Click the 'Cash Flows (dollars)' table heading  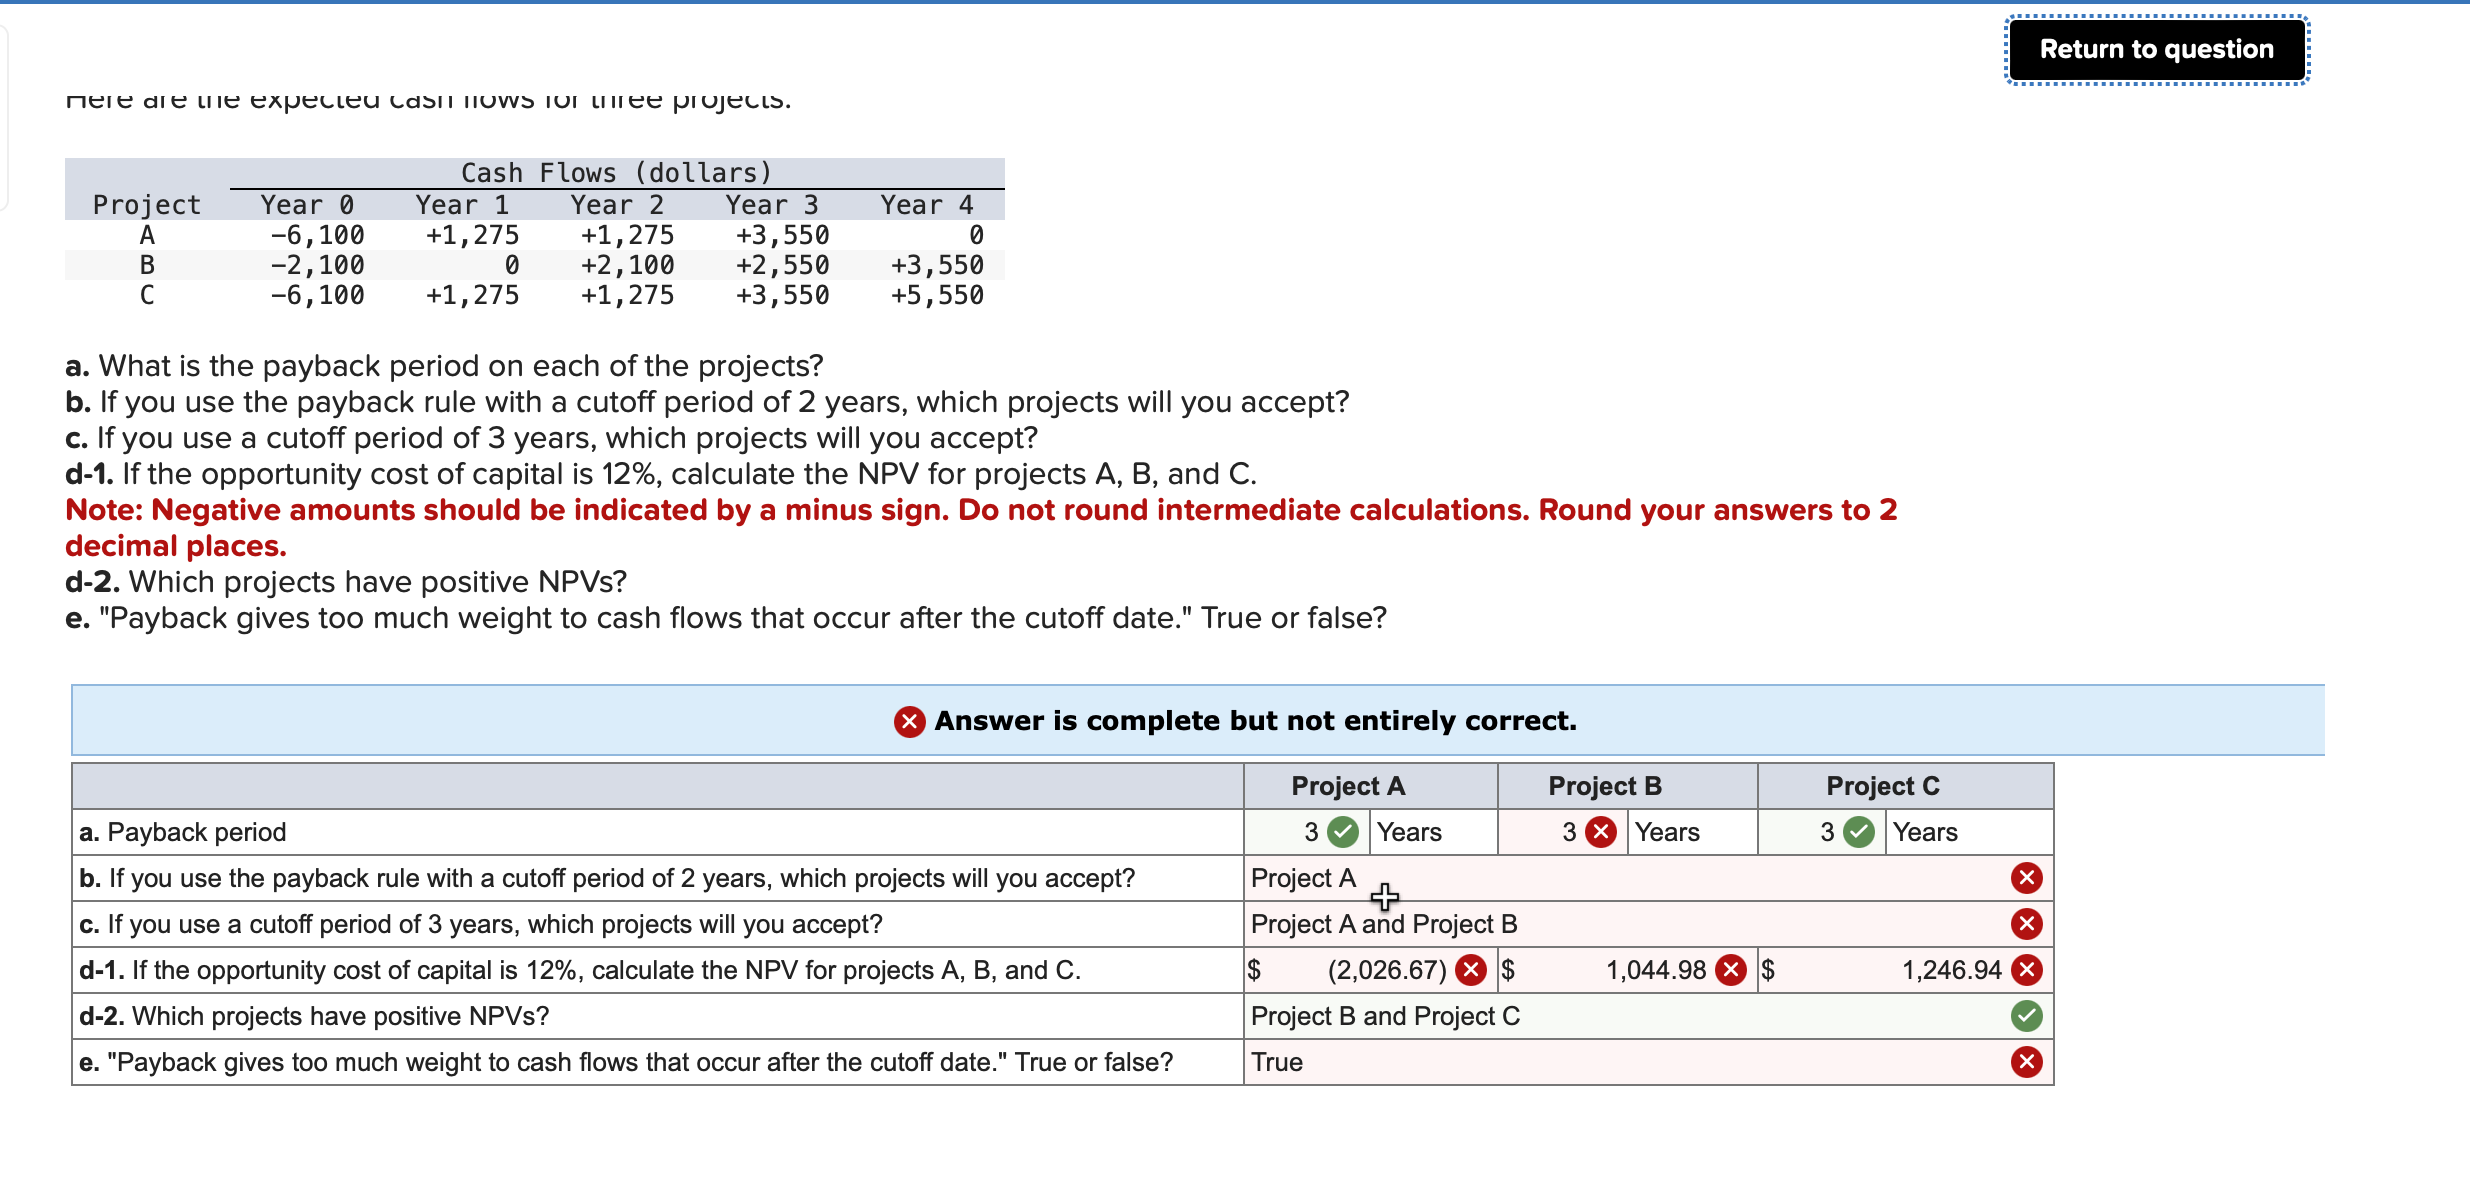[x=617, y=173]
